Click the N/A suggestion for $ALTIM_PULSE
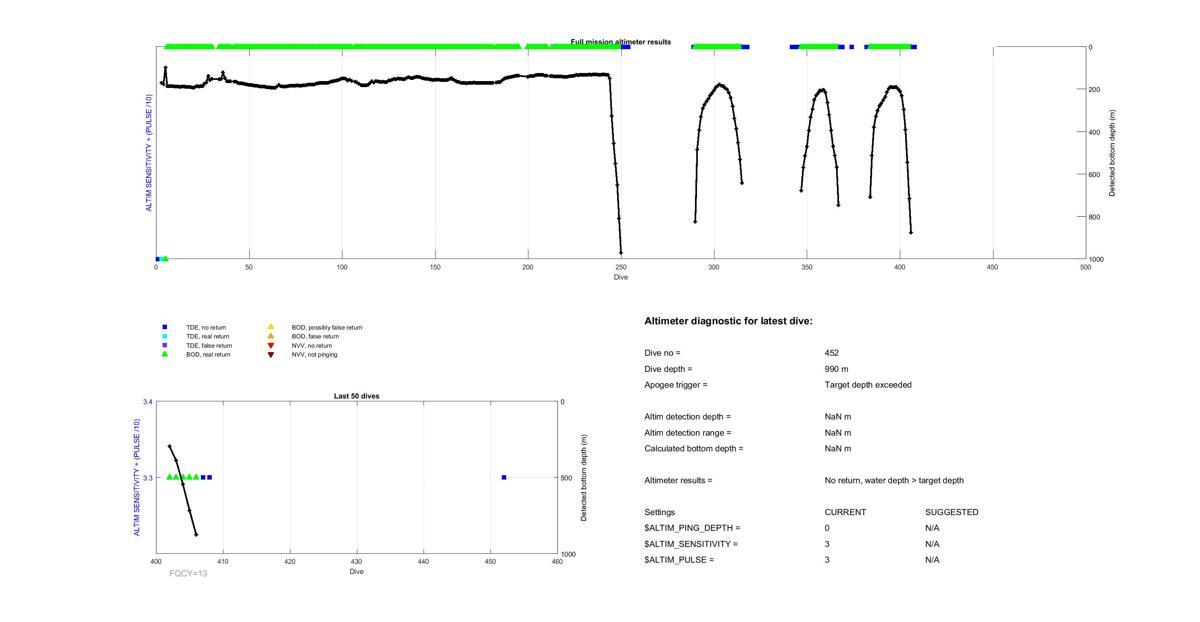Viewport: 1200px width, 622px height. [932, 560]
